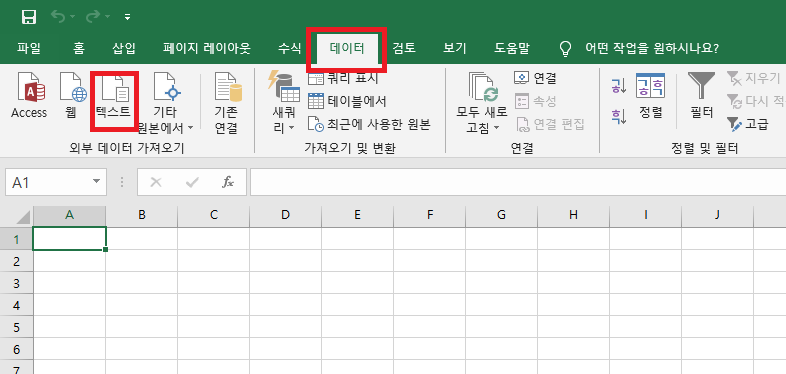Import data from 텍스트 file
This screenshot has width=786, height=374.
115,95
